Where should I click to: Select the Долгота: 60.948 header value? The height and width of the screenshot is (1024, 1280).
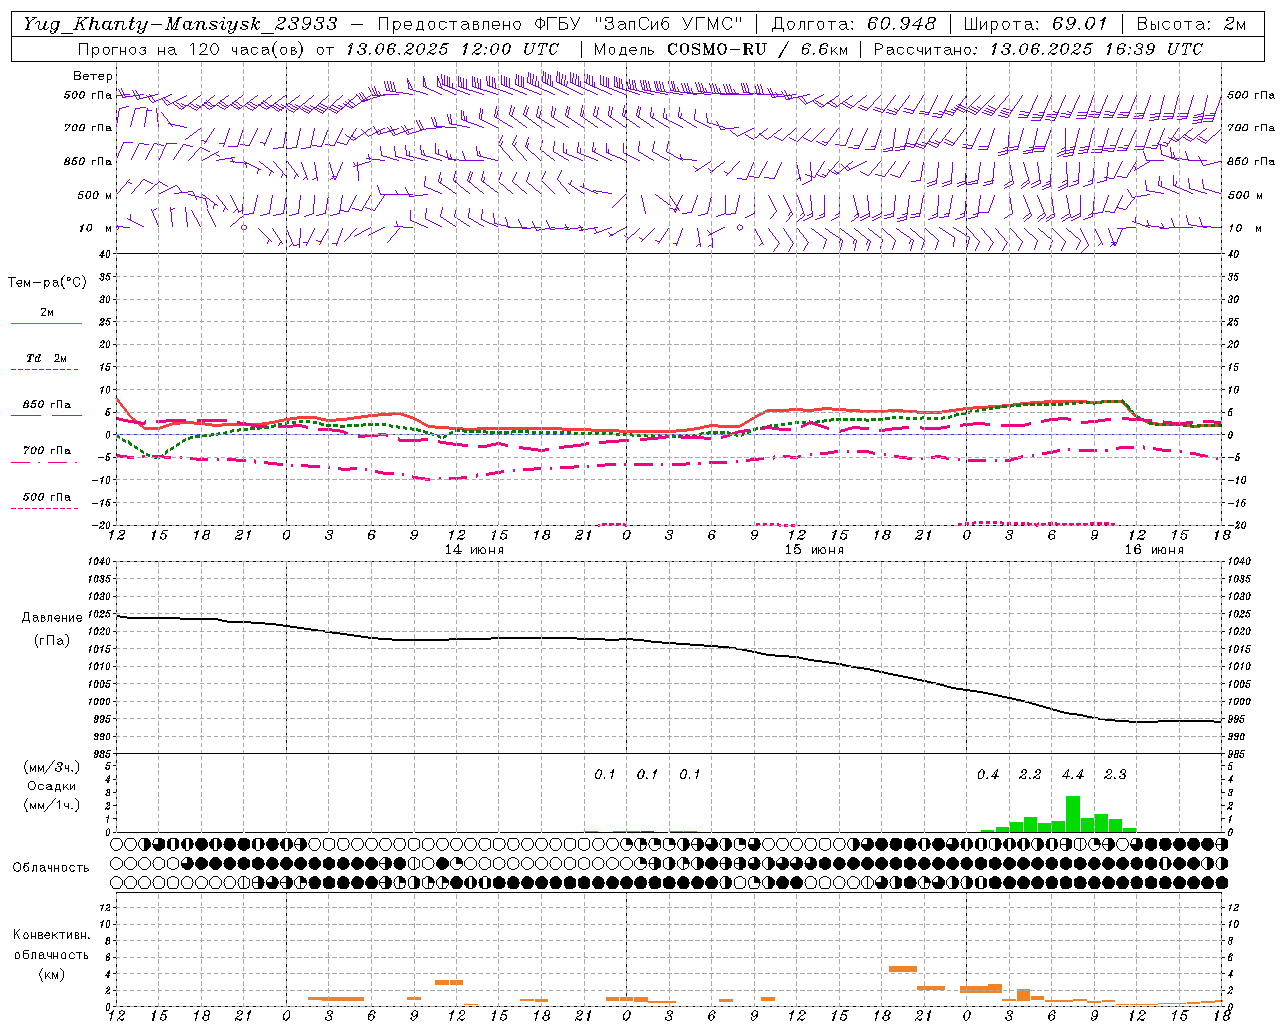click(x=854, y=24)
